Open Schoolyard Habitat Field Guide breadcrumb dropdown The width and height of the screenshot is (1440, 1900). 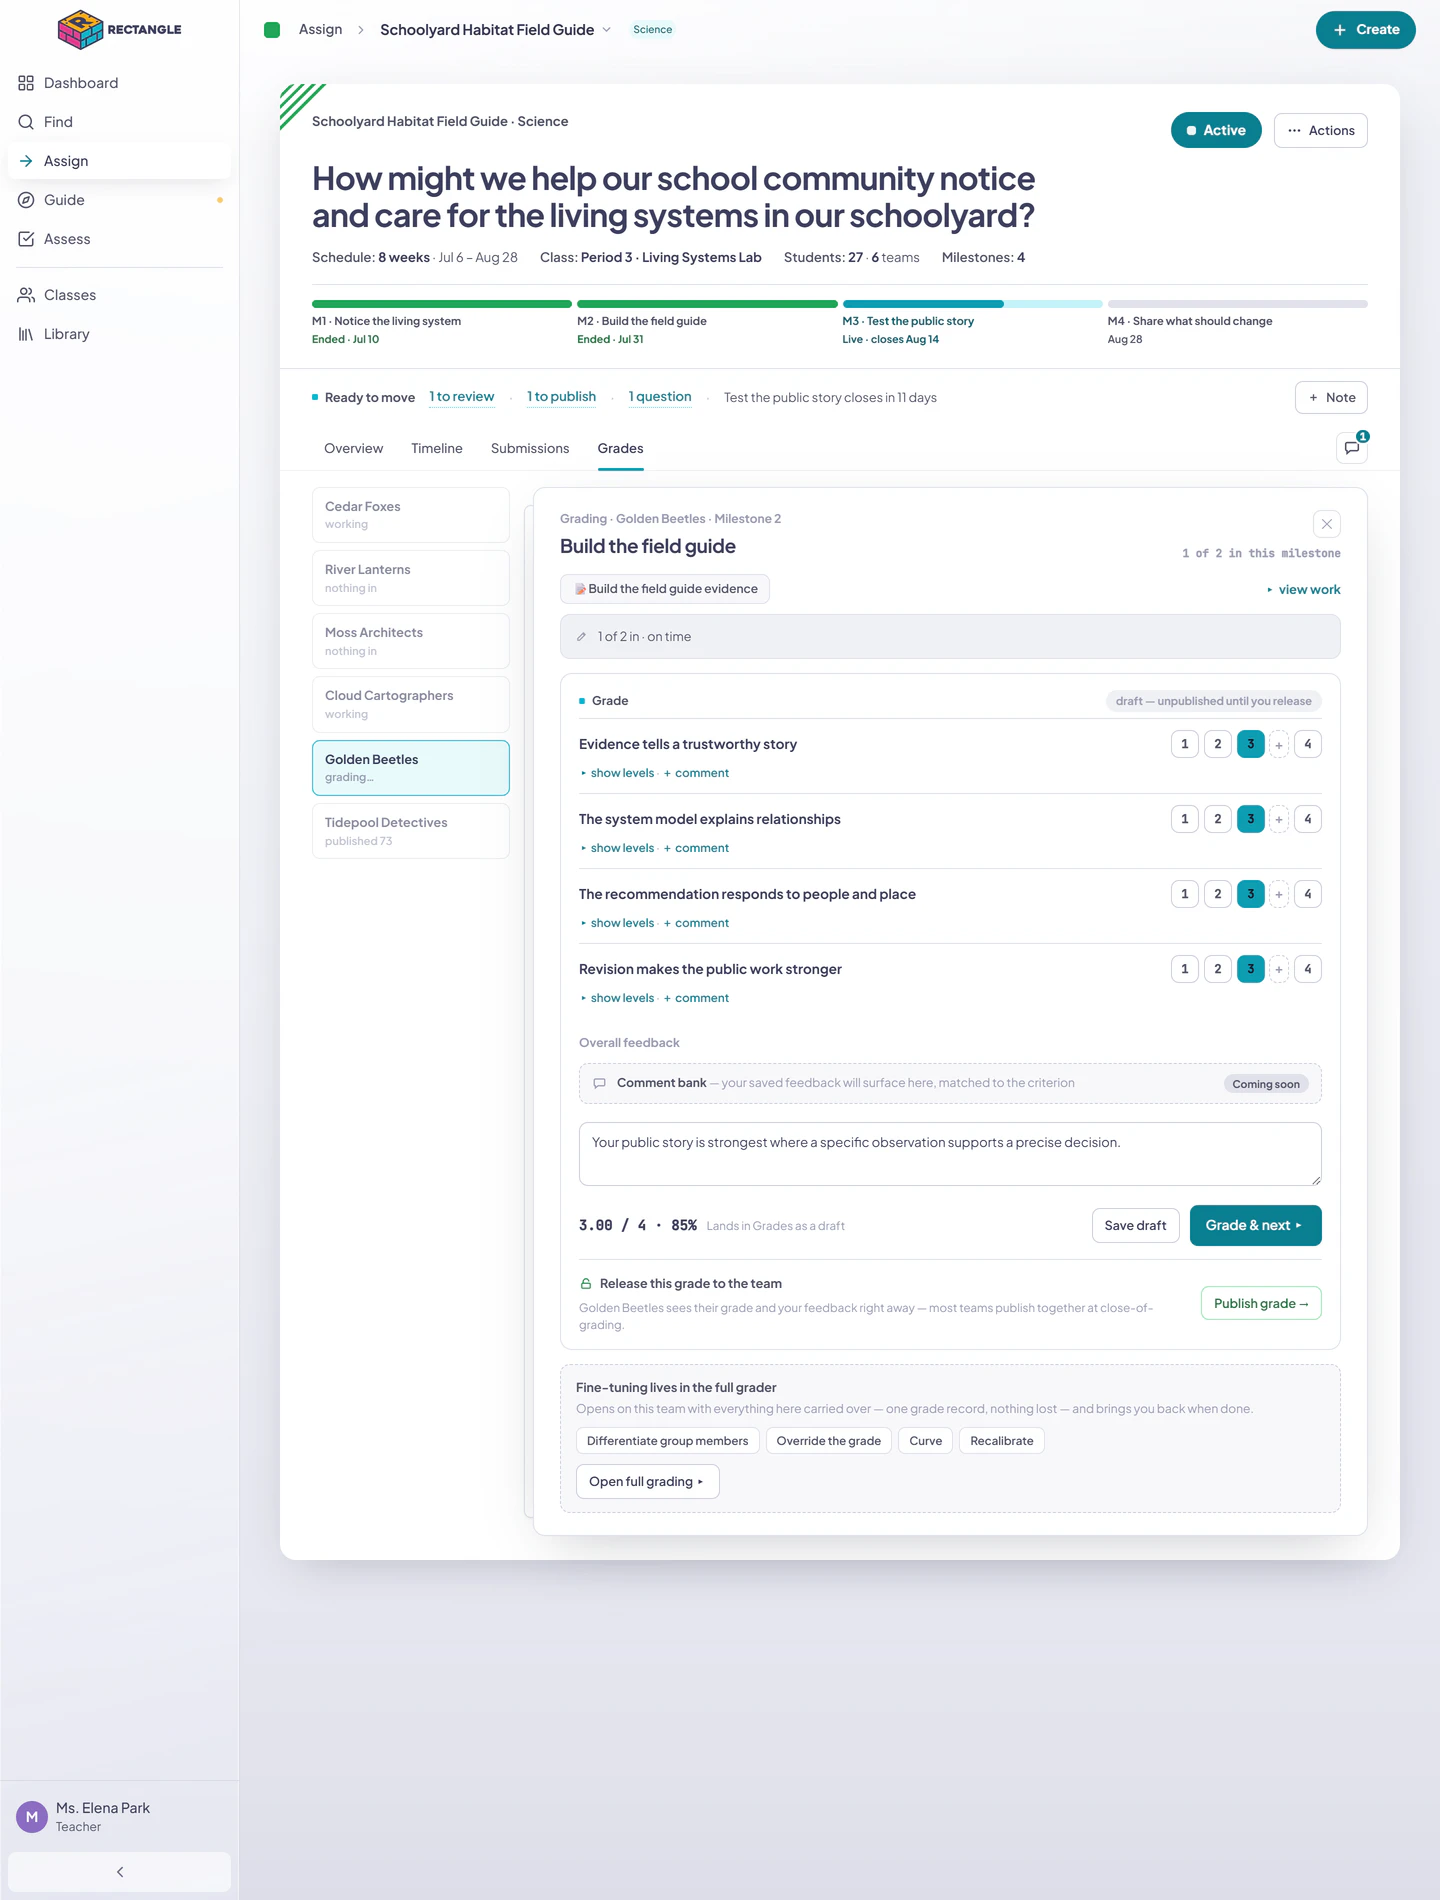[x=495, y=30]
